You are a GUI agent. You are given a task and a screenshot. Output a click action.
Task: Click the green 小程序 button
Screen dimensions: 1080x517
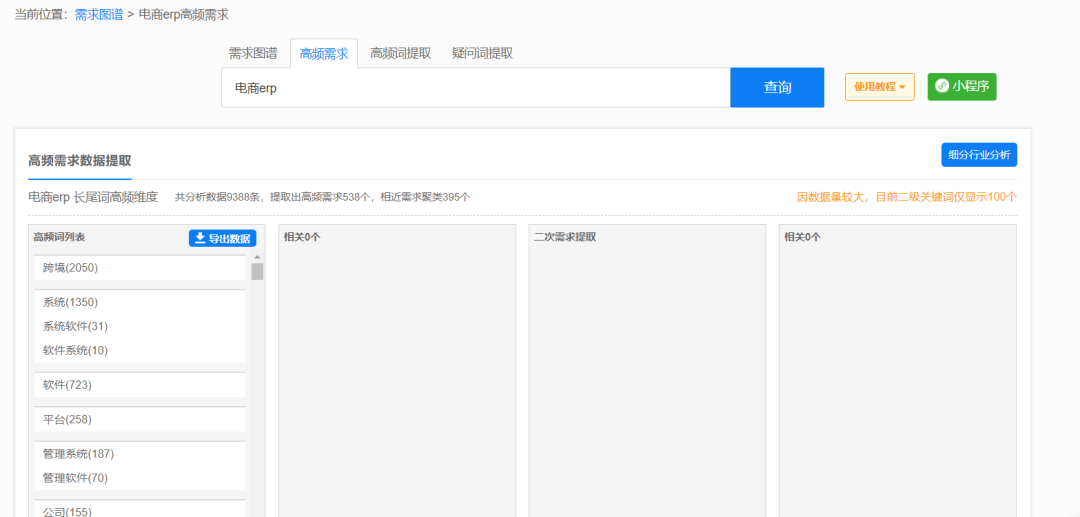pos(962,87)
